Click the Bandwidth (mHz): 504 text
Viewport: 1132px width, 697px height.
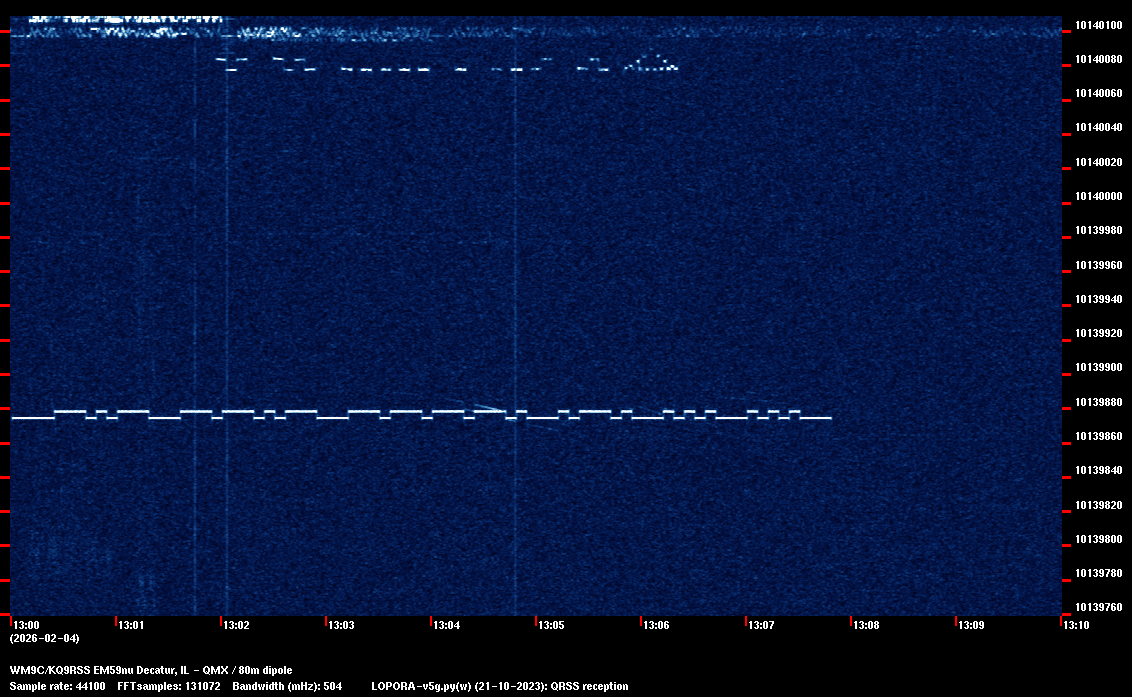[x=287, y=686]
